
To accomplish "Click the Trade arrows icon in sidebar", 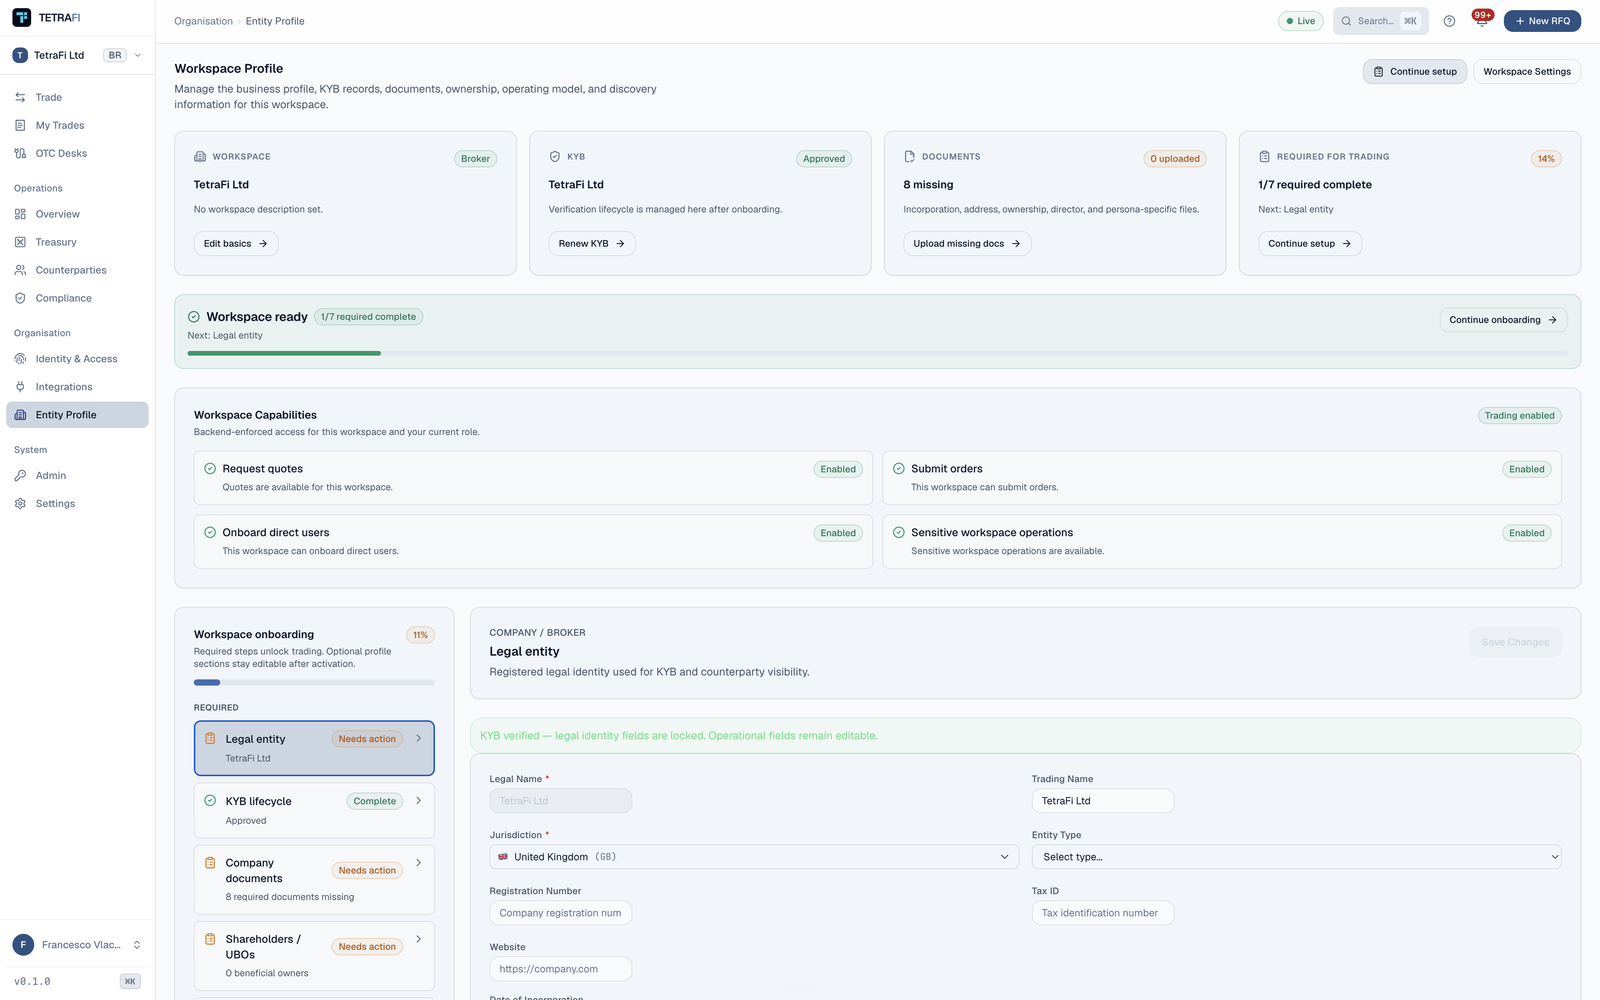I will pyautogui.click(x=20, y=97).
